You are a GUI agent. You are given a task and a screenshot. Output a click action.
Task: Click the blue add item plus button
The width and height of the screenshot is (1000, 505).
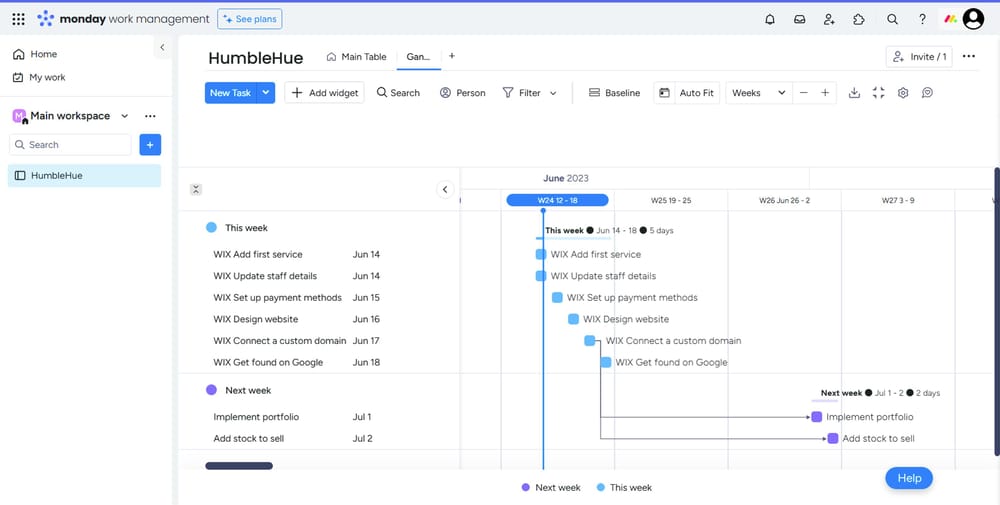[x=151, y=145]
